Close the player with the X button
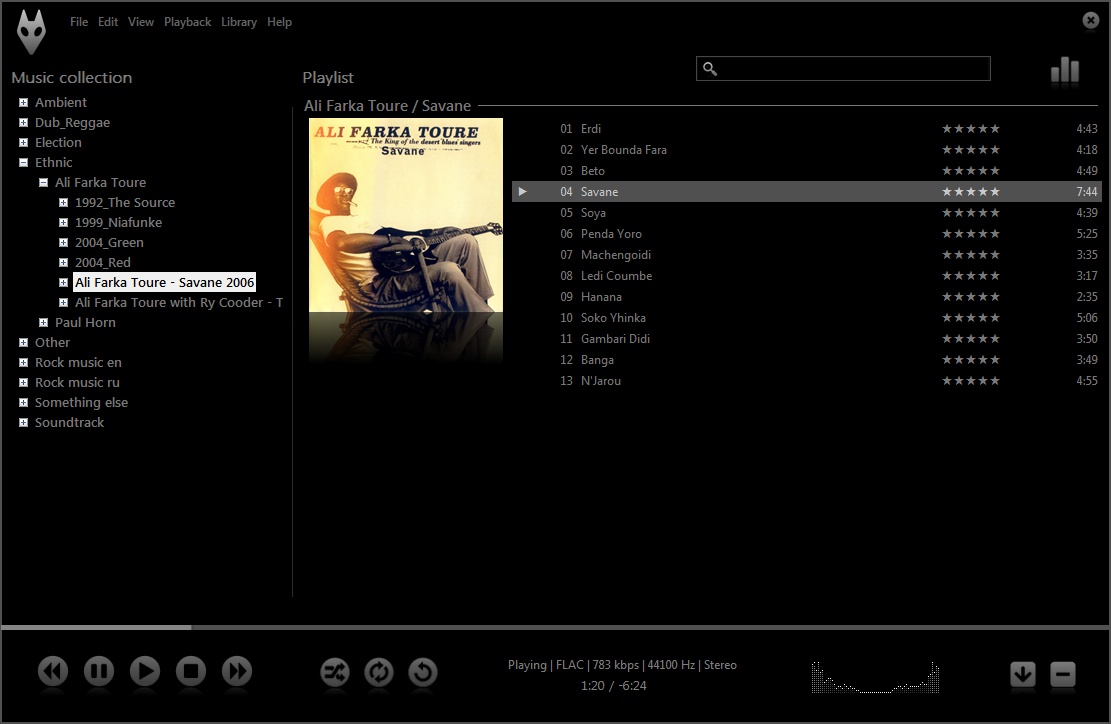1111x724 pixels. pyautogui.click(x=1091, y=21)
